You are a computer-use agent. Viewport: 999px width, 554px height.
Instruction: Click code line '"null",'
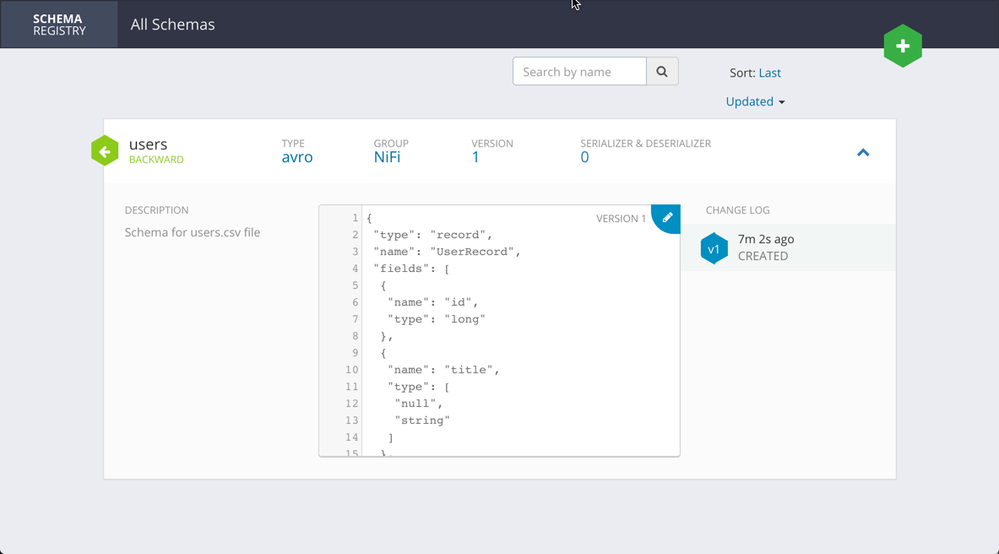coord(419,403)
